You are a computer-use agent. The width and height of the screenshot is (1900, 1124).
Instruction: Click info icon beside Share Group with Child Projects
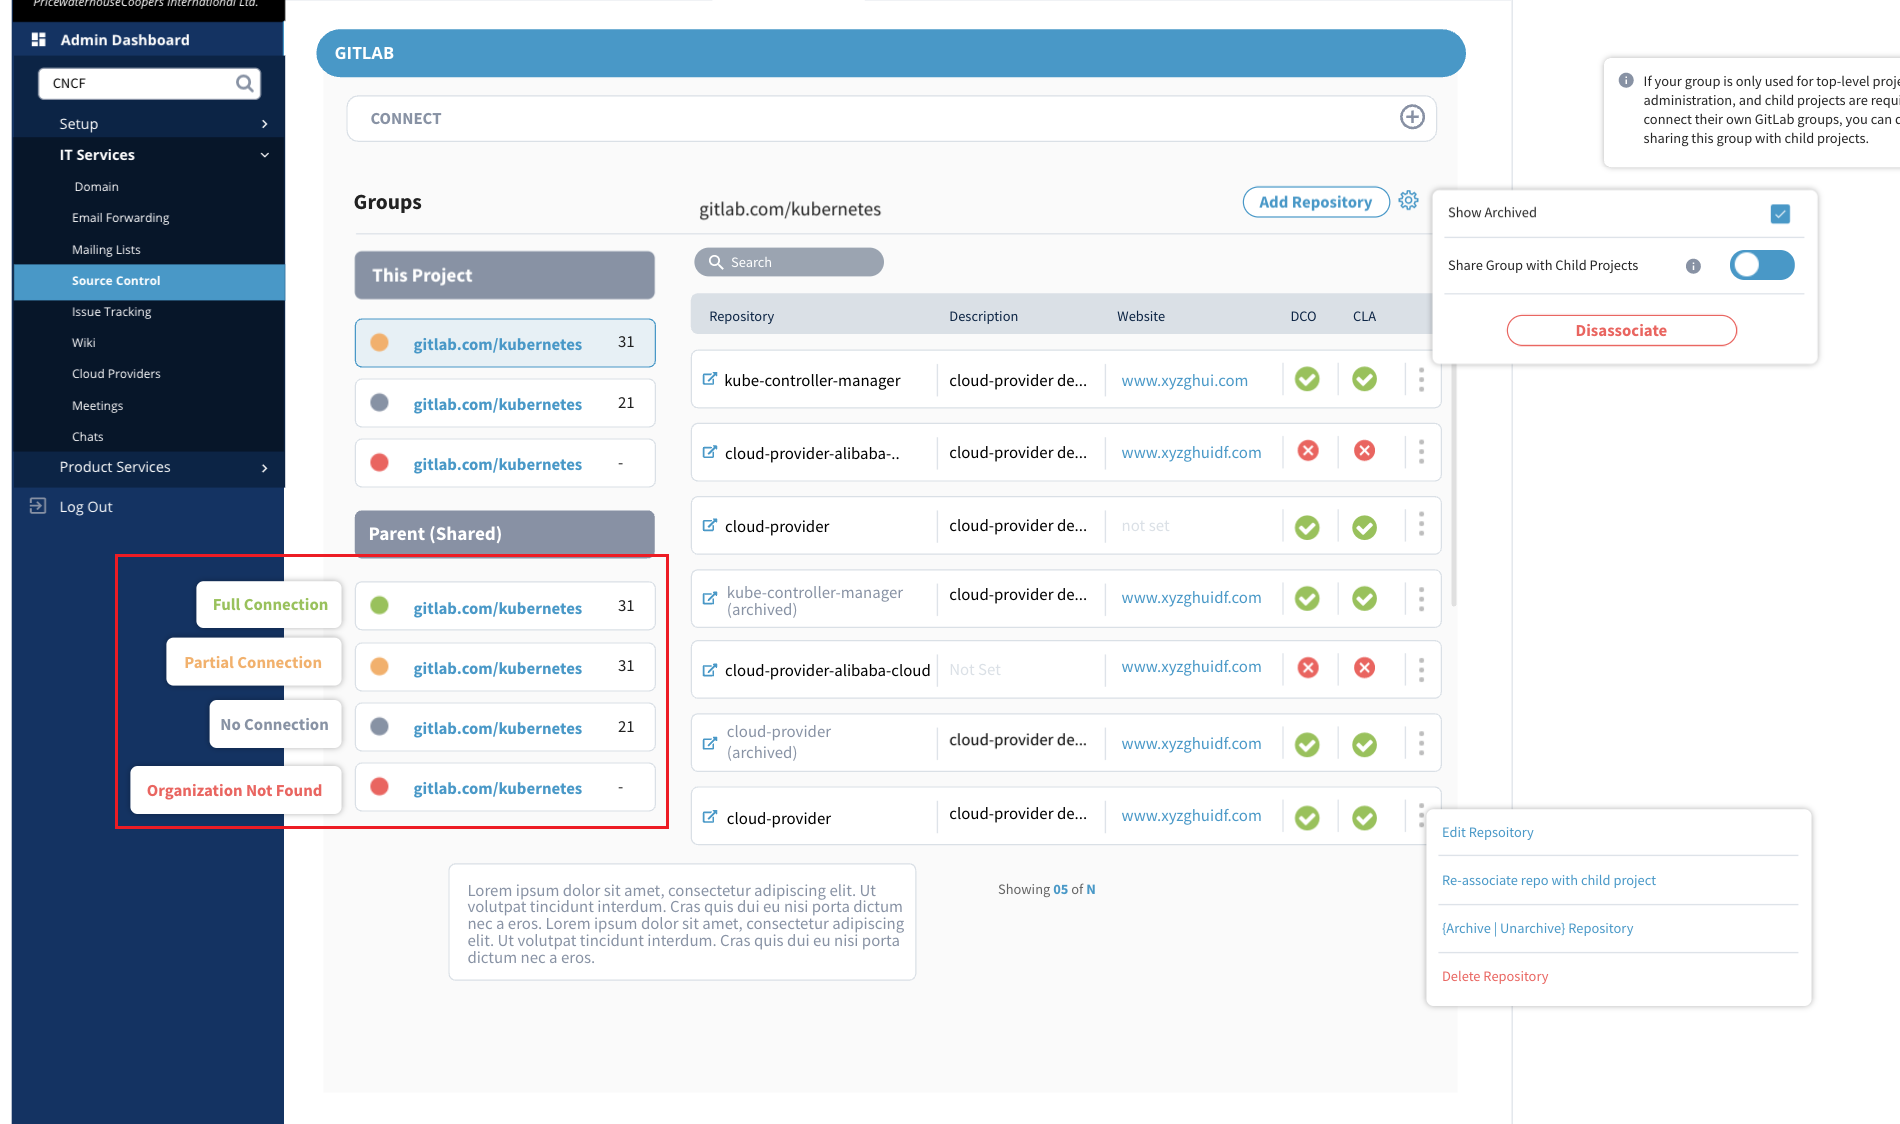pyautogui.click(x=1693, y=266)
